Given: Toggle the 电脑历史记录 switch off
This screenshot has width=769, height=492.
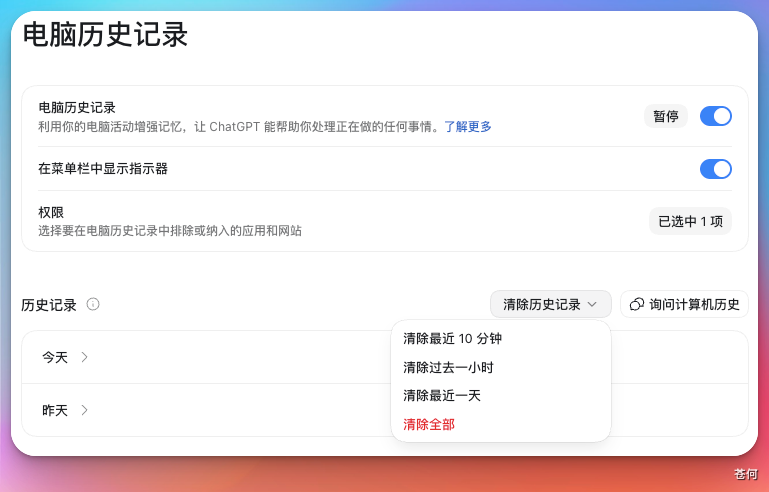Looking at the screenshot, I should (x=716, y=116).
